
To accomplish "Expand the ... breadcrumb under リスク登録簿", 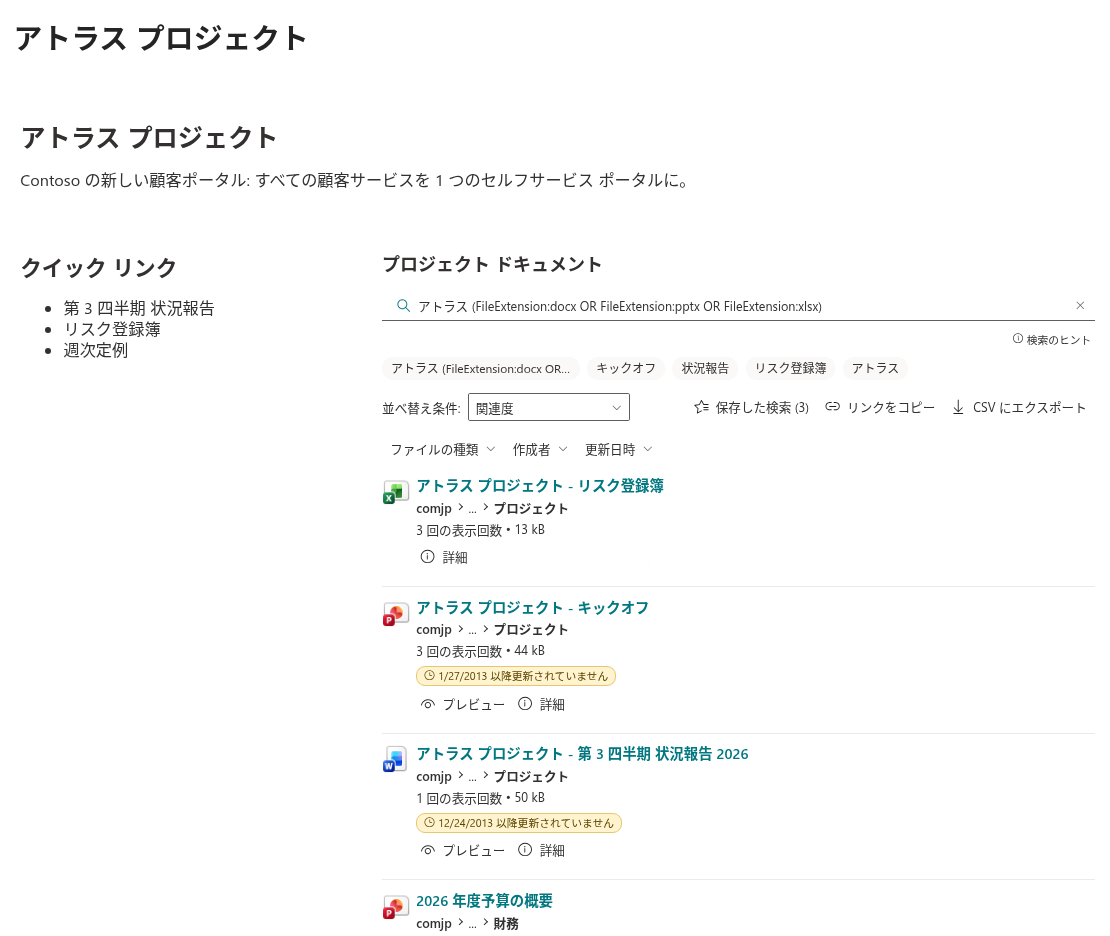I will 472,509.
